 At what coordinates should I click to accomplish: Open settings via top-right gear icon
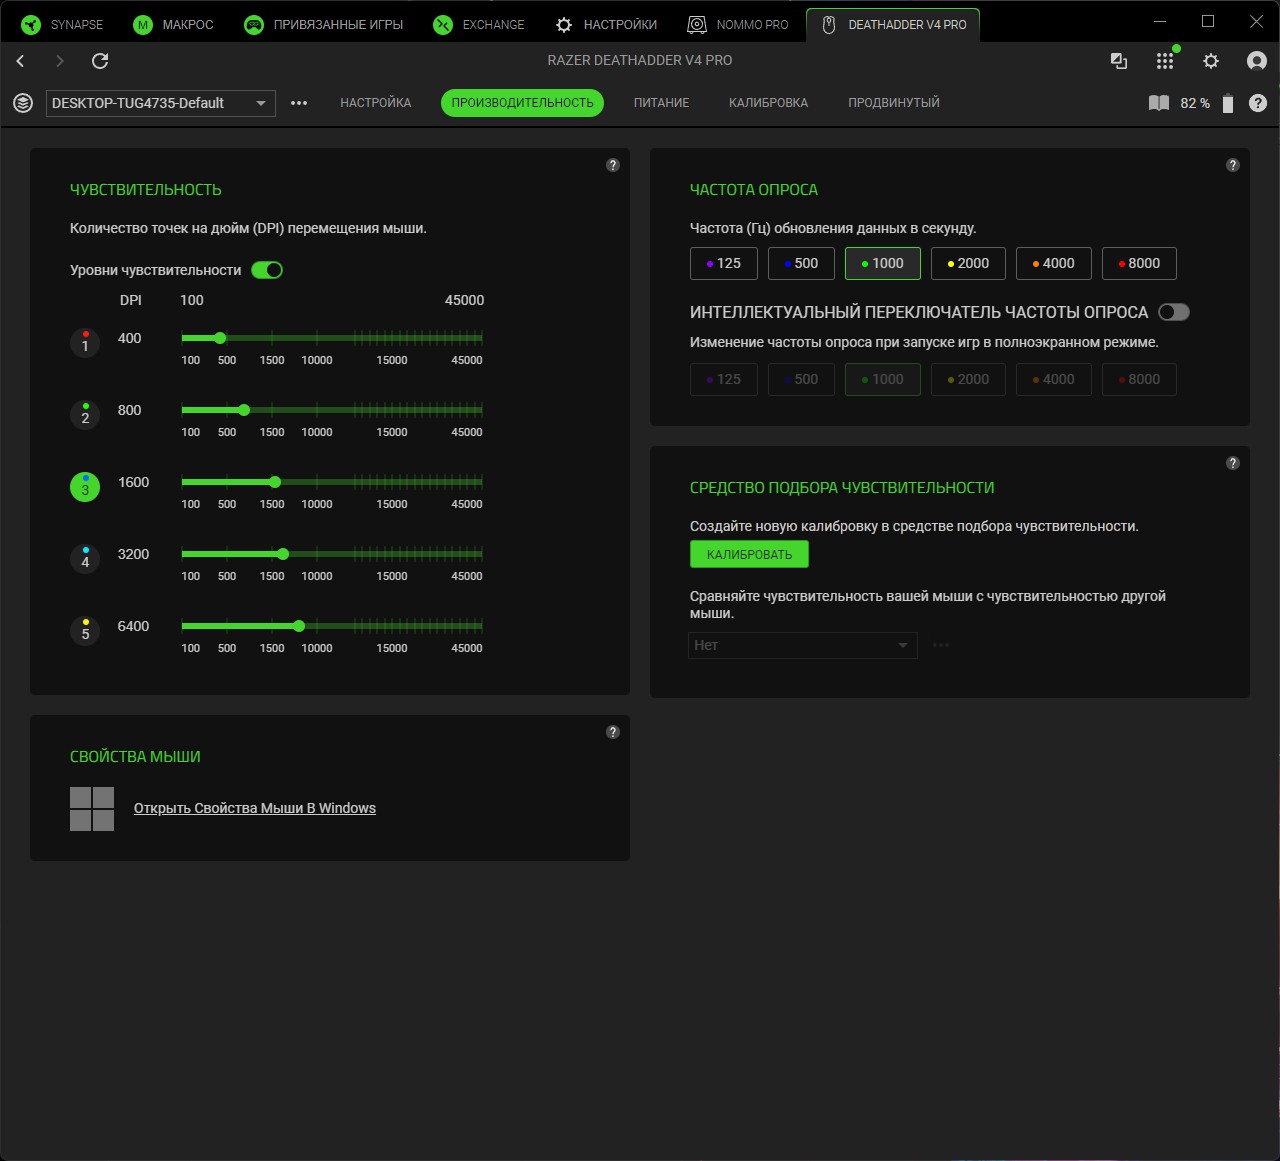pyautogui.click(x=1211, y=61)
